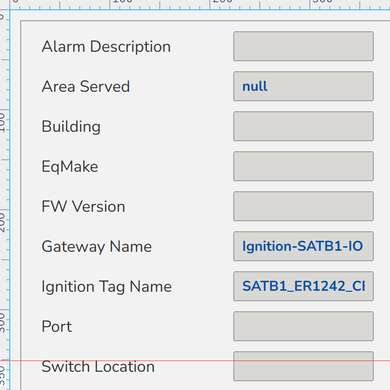Click the Building label text
390x390 pixels.
coord(71,127)
